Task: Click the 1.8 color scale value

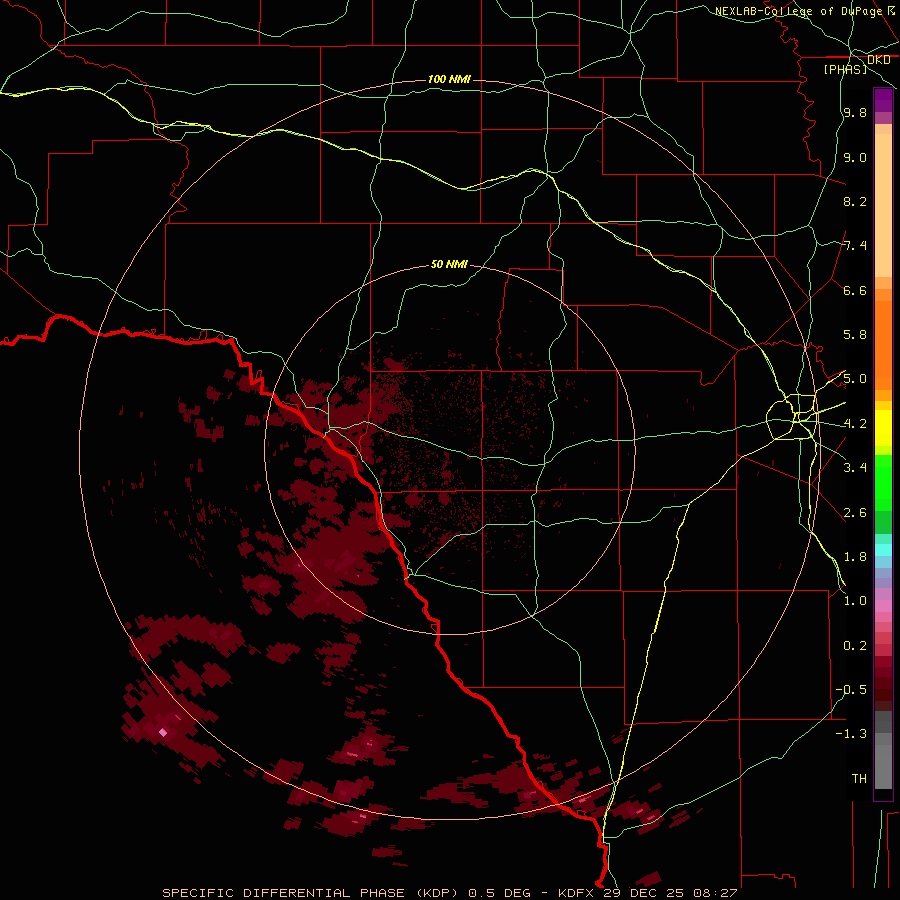Action: (855, 557)
